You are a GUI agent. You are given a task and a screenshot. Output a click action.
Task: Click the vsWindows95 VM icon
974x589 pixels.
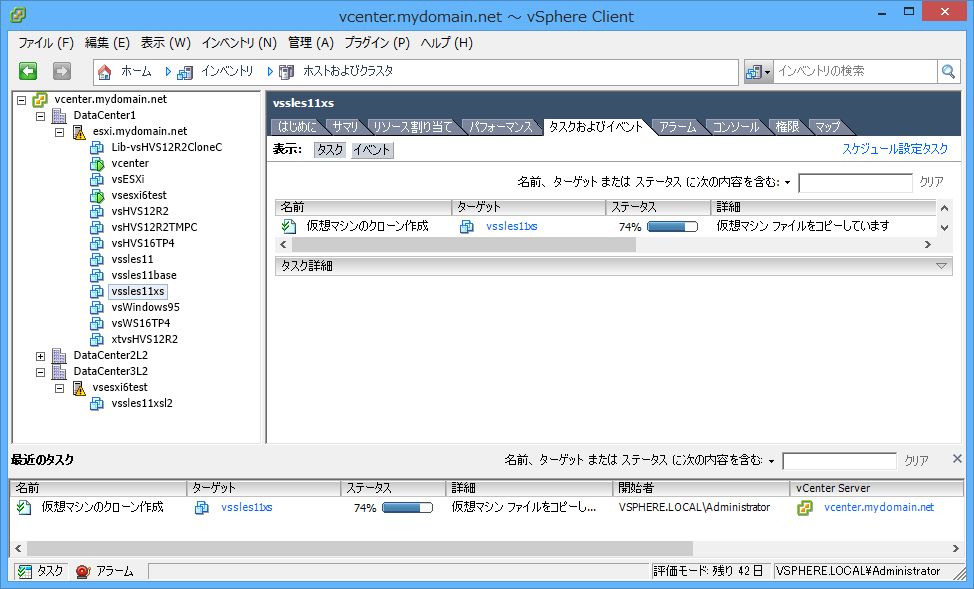97,308
